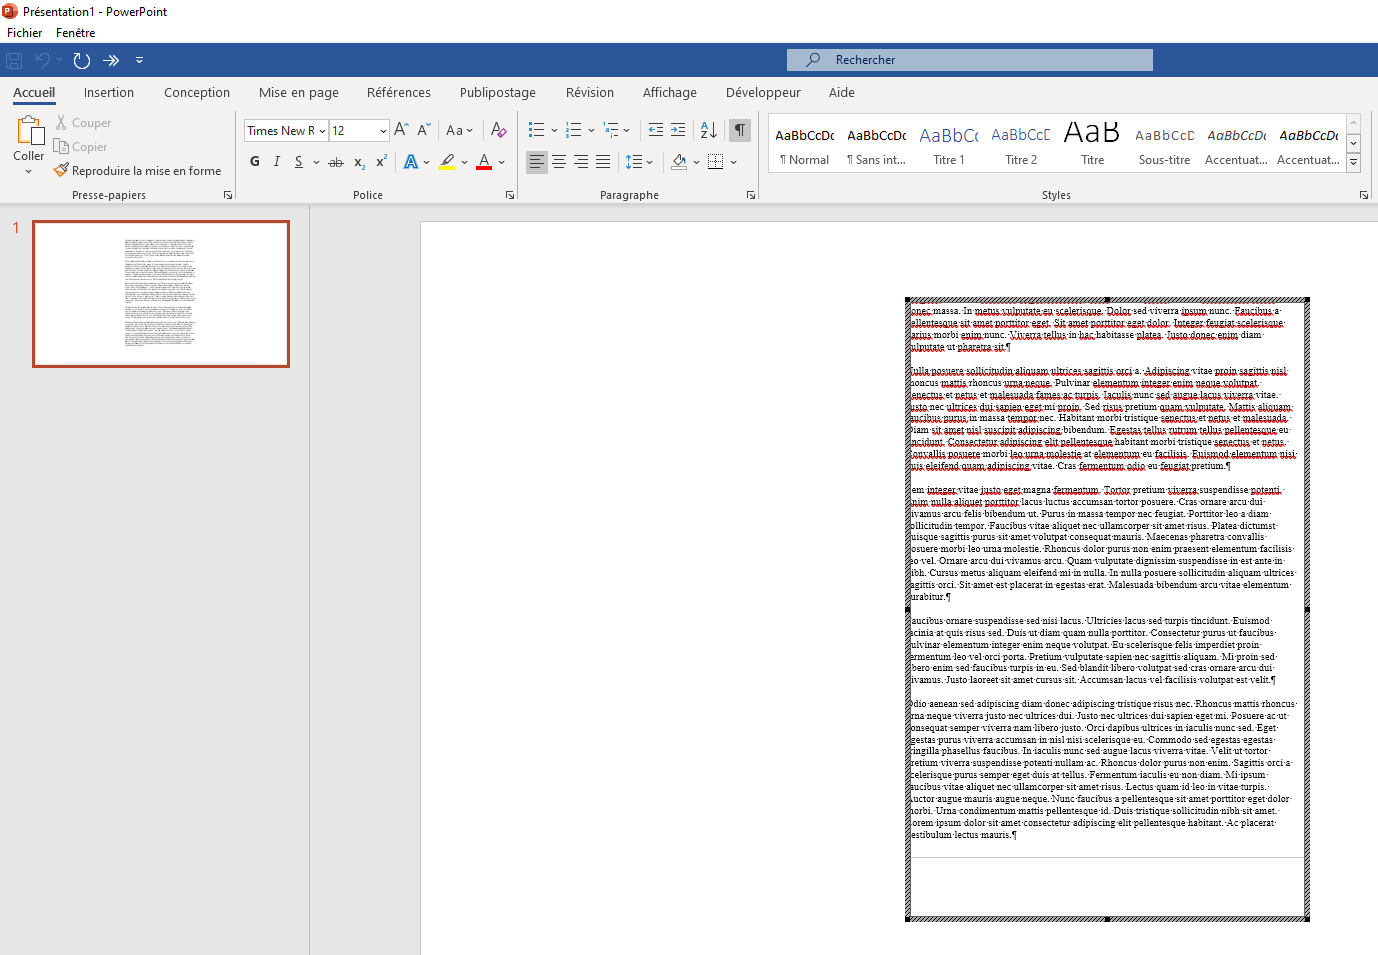Open the Mise en page tab
The width and height of the screenshot is (1378, 955).
[x=299, y=92]
